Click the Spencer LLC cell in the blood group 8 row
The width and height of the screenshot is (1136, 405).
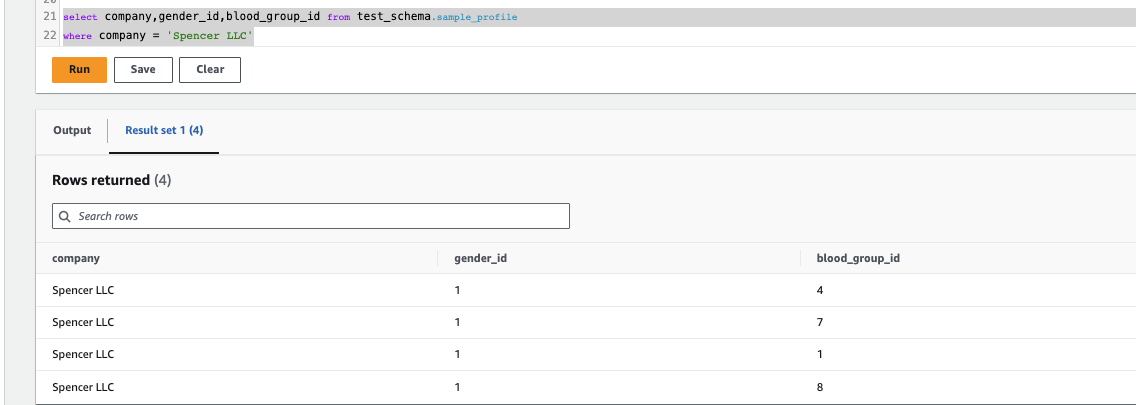point(83,388)
